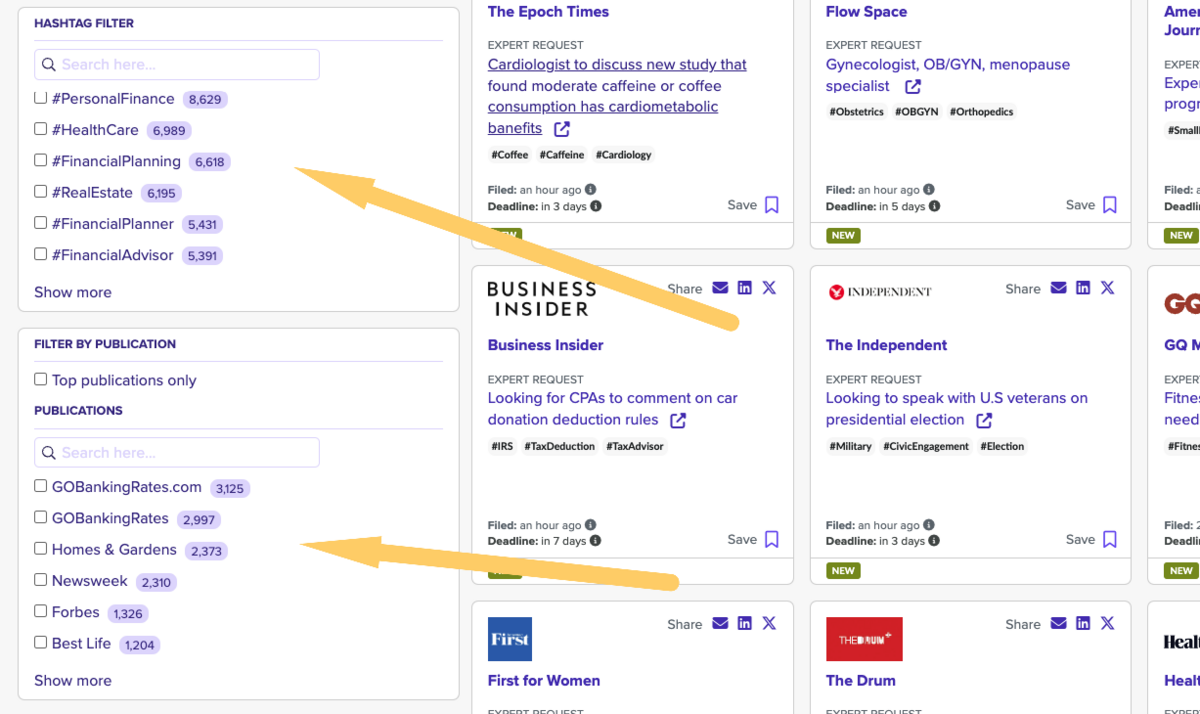Image resolution: width=1200 pixels, height=714 pixels.
Task: Share The Independent request on X
Action: [1107, 288]
